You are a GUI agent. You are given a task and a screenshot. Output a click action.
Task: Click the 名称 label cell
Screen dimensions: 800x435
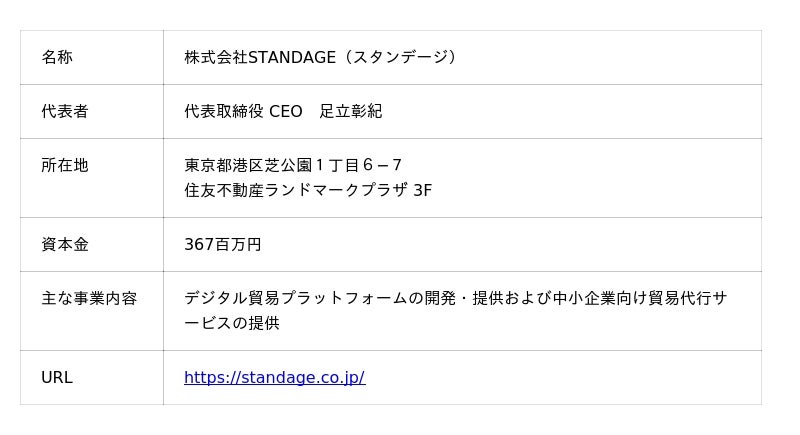[57, 58]
